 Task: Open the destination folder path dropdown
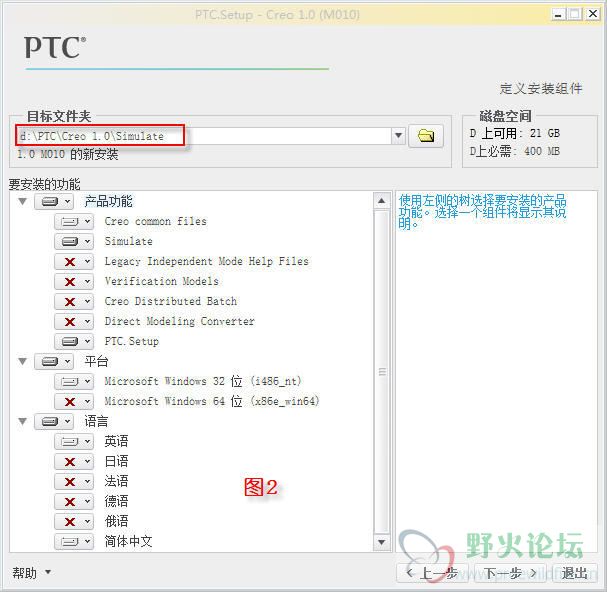398,136
